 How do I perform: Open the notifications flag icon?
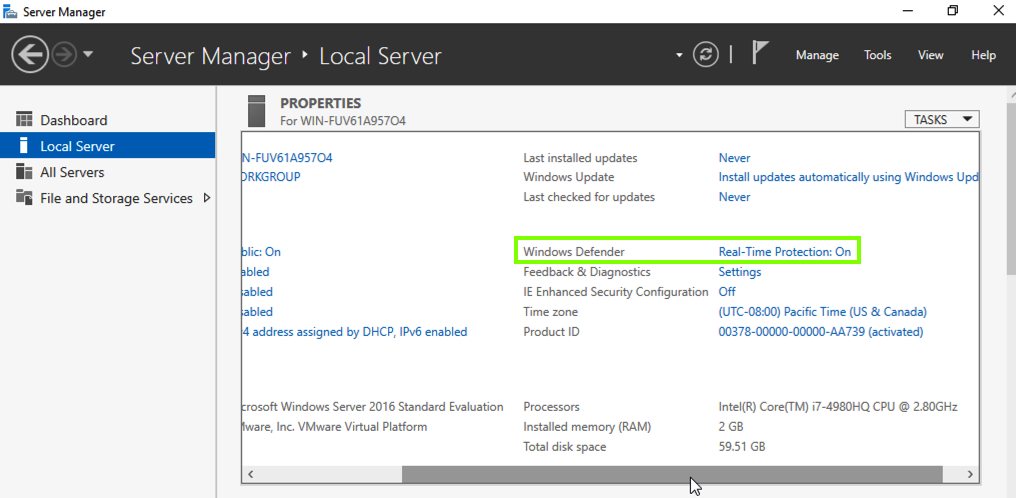[x=760, y=54]
